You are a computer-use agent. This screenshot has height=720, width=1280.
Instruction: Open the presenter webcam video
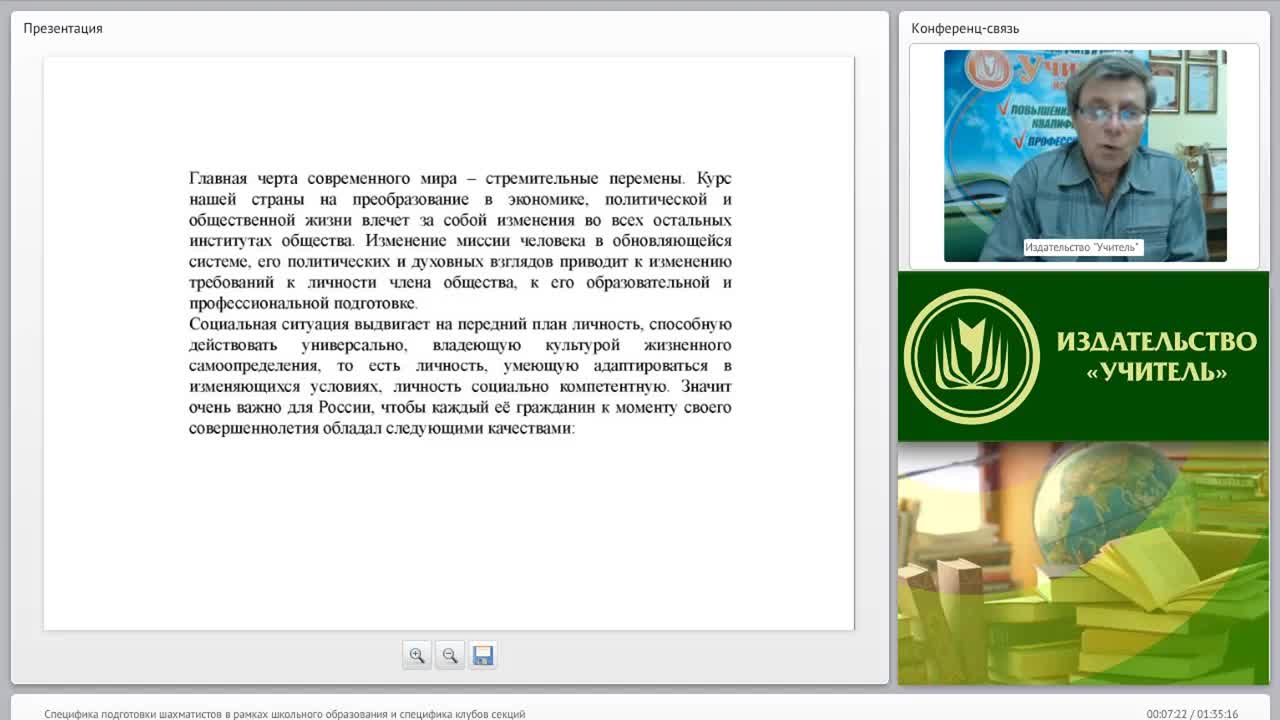[x=1085, y=156]
